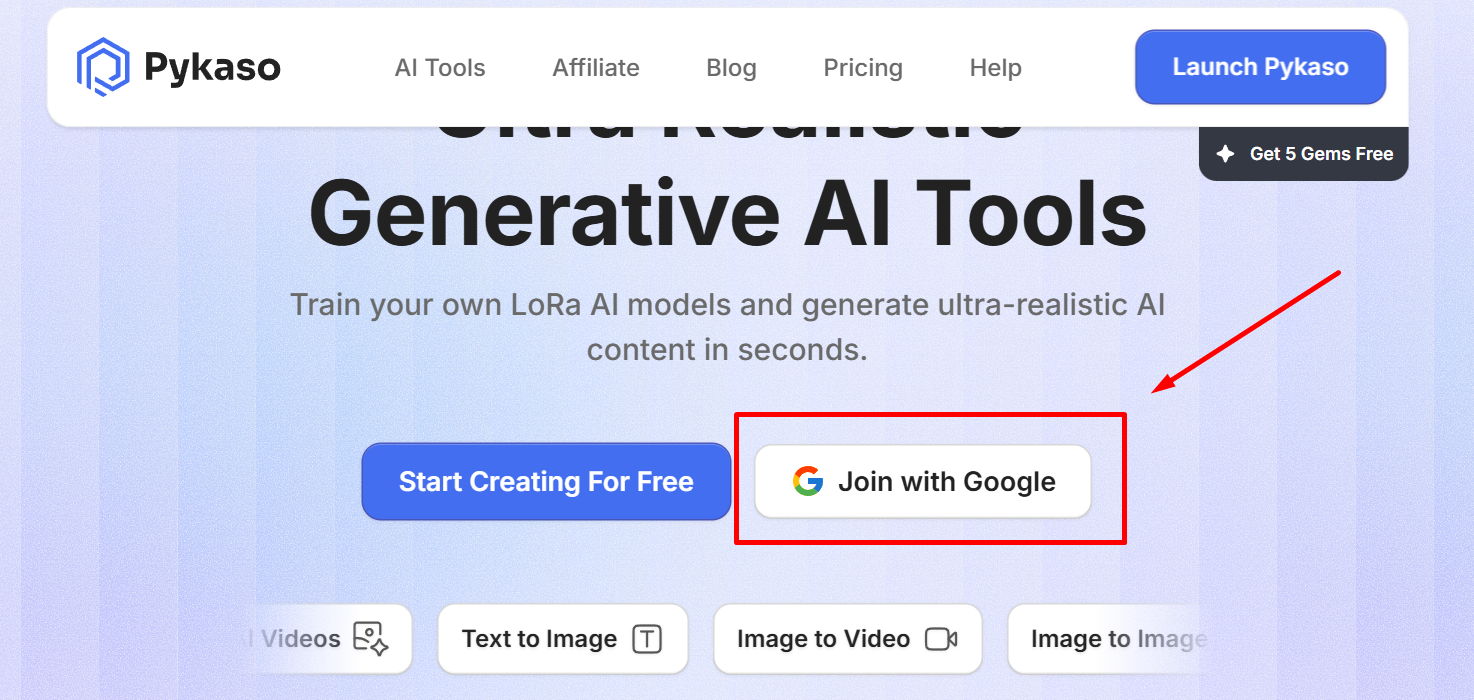Viewport: 1474px width, 700px height.
Task: Join with Google using the highlighted button
Action: click(x=921, y=481)
